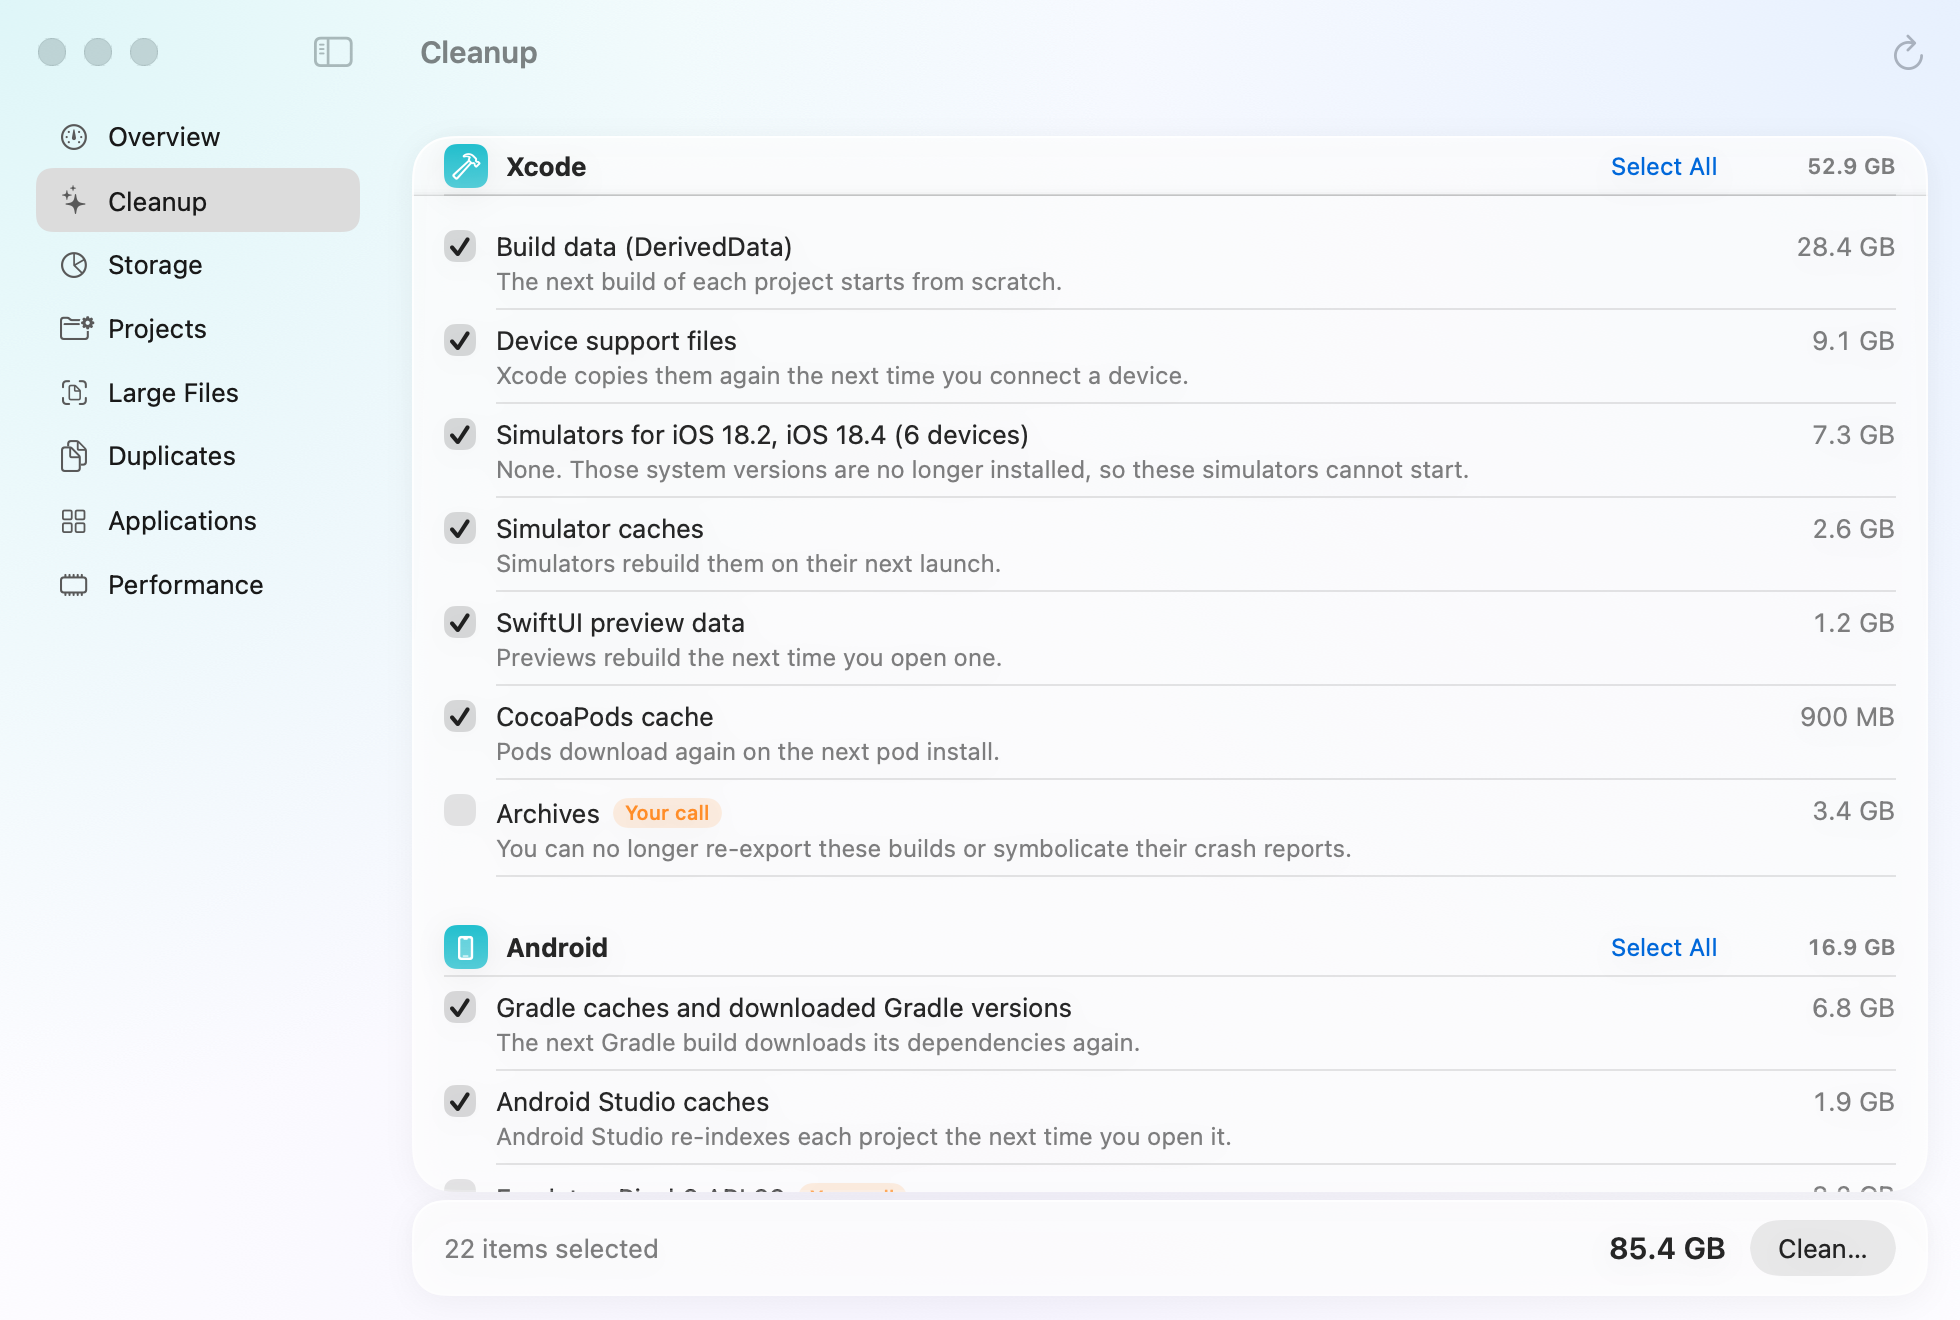Uncheck CocoaPods cache
The width and height of the screenshot is (1960, 1320).
pyautogui.click(x=460, y=716)
